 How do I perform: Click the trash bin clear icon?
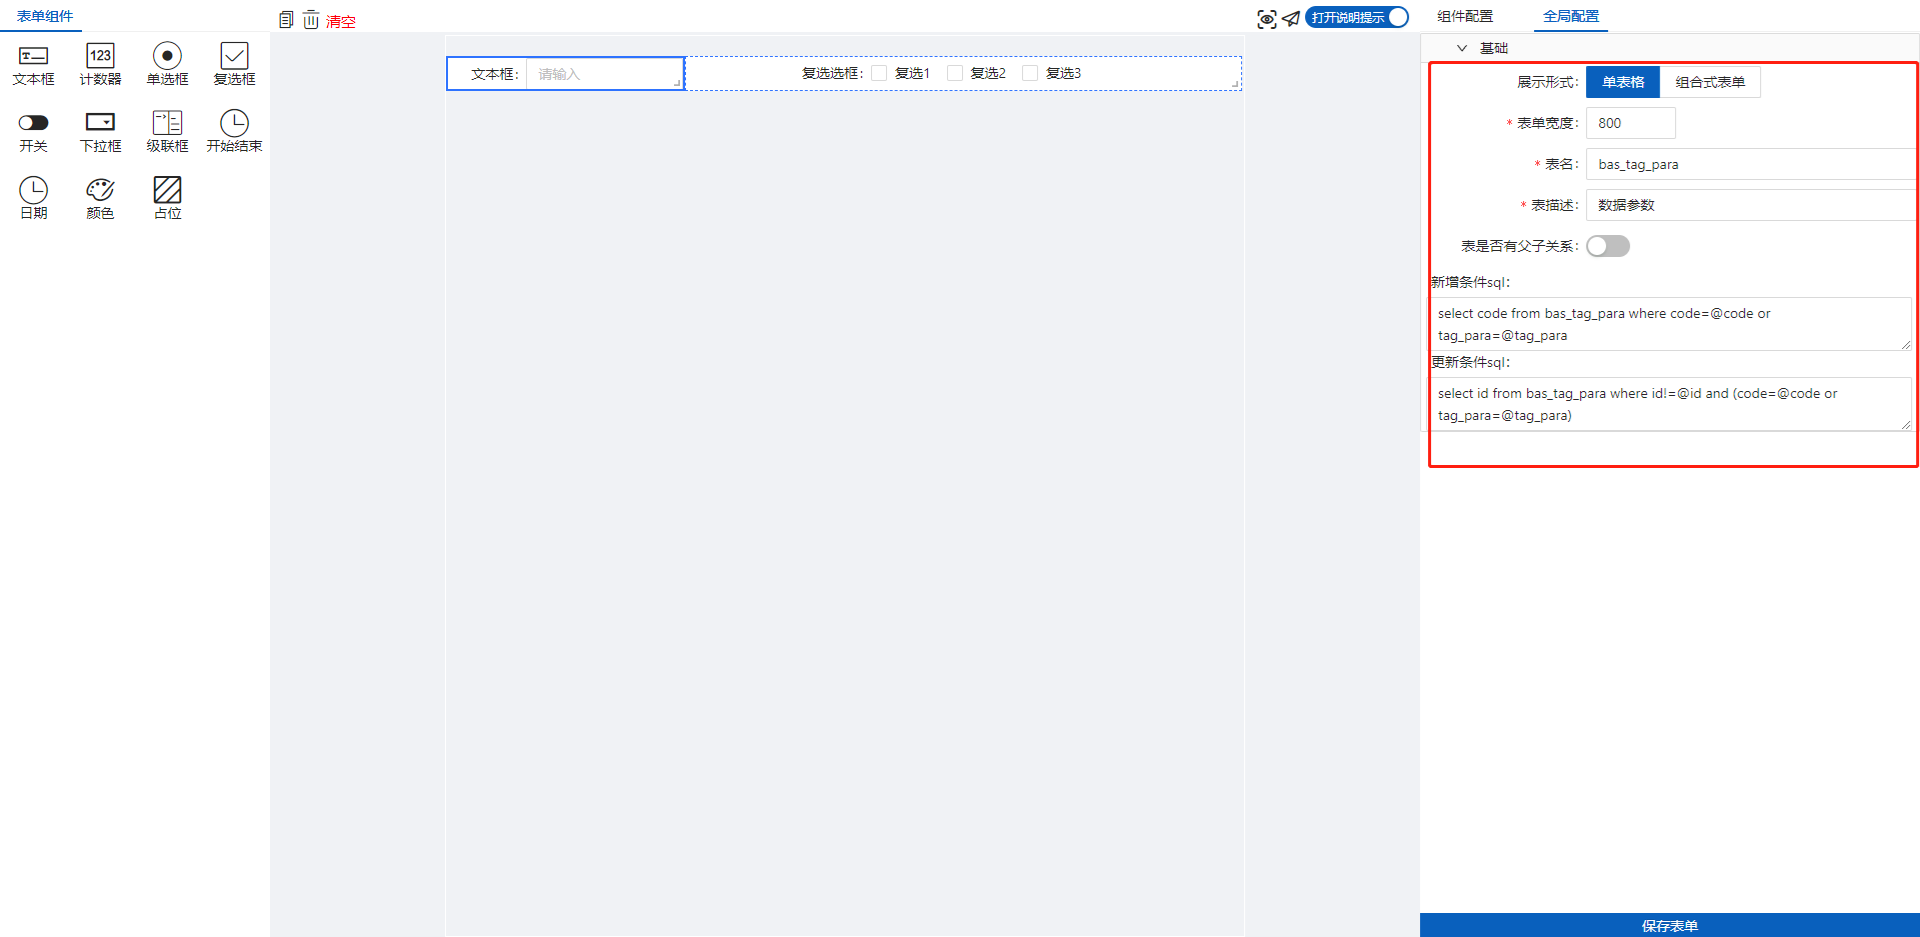(311, 20)
